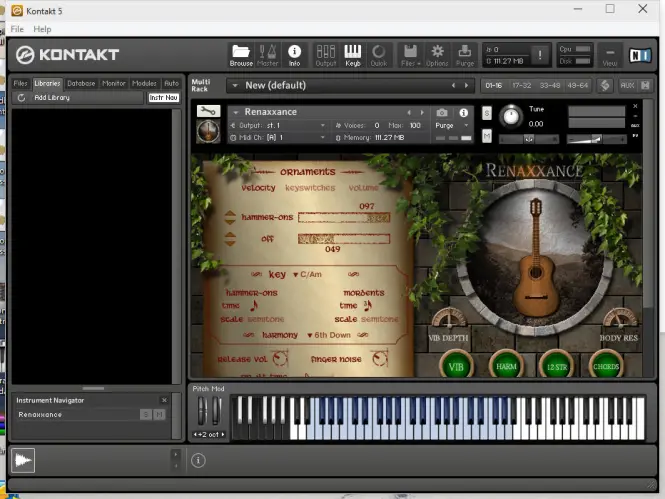The height and width of the screenshot is (499, 665).
Task: Adjust the off velocity slider
Action: (x=344, y=239)
